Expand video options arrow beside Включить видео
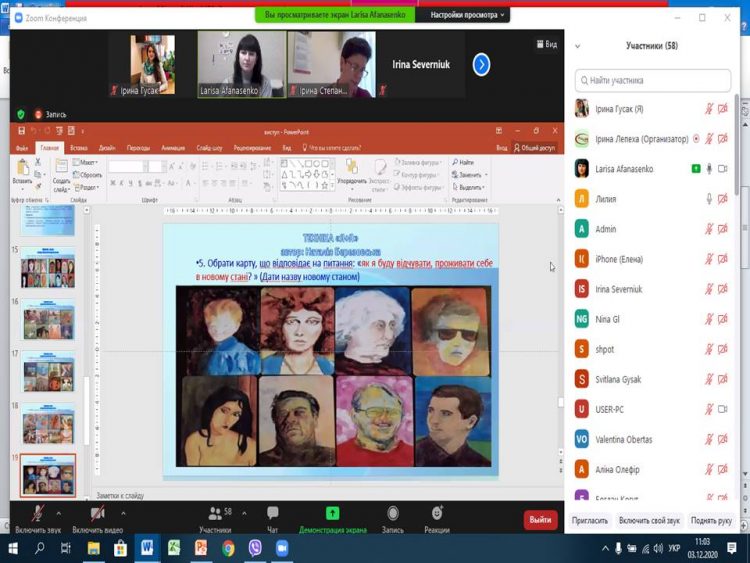 (123, 514)
